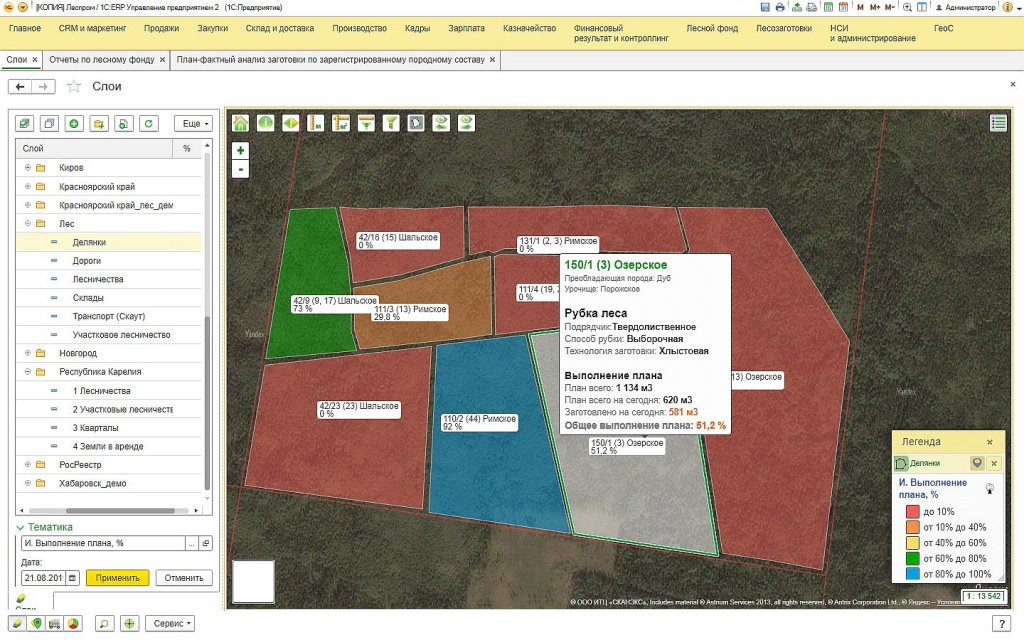Toggle the Делянки layer marker in legend
The image size is (1024, 640).
point(977,463)
